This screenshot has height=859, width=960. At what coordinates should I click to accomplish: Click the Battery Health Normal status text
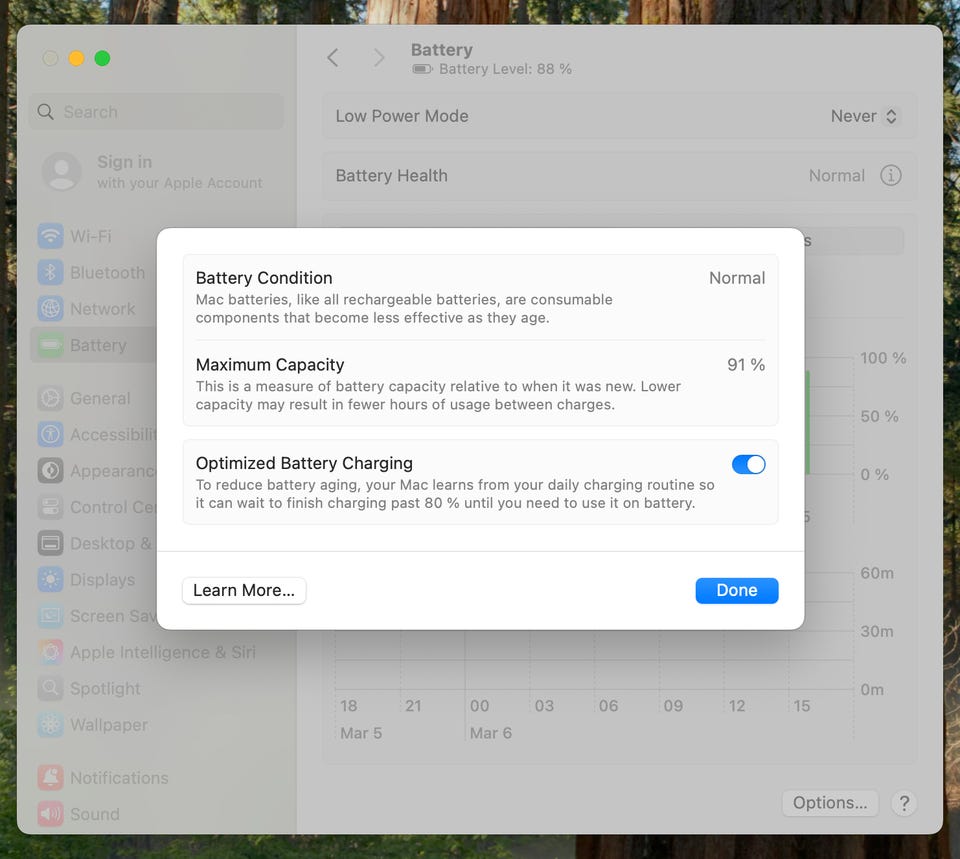coord(836,176)
